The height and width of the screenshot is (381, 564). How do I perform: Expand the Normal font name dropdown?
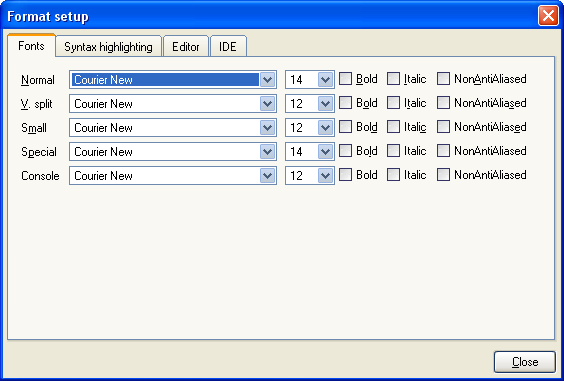(267, 80)
